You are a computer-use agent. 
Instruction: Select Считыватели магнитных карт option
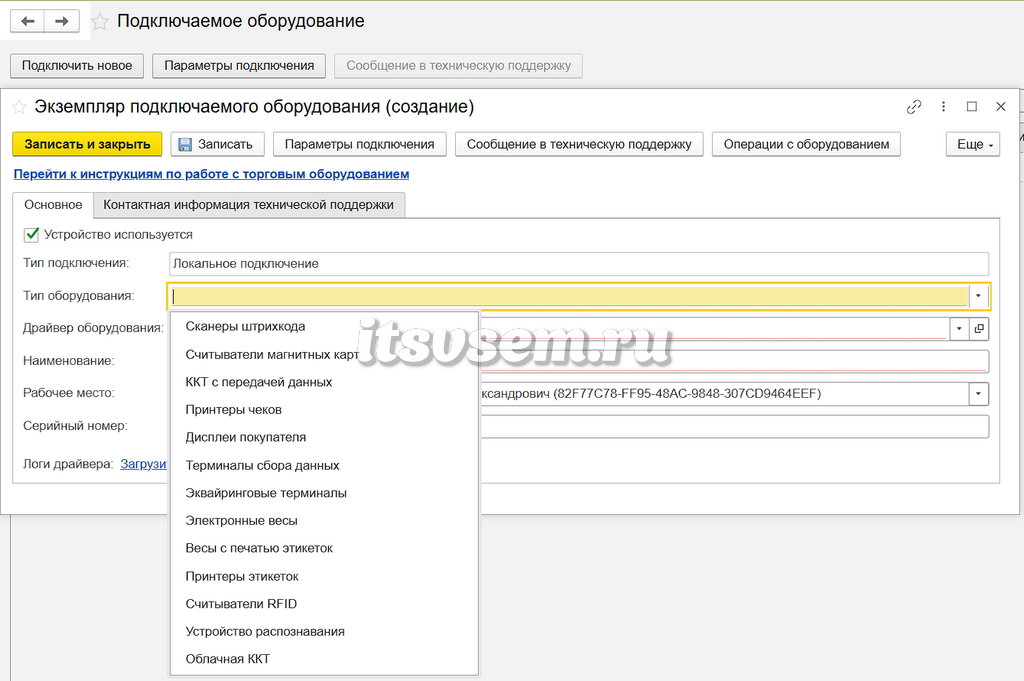pyautogui.click(x=325, y=355)
